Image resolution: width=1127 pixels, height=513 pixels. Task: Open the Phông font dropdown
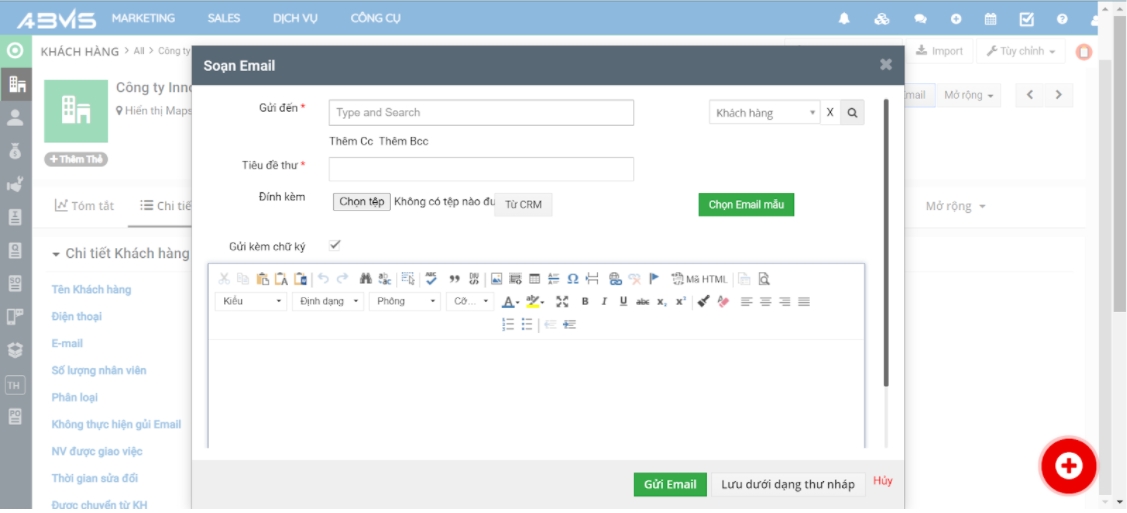click(x=405, y=301)
